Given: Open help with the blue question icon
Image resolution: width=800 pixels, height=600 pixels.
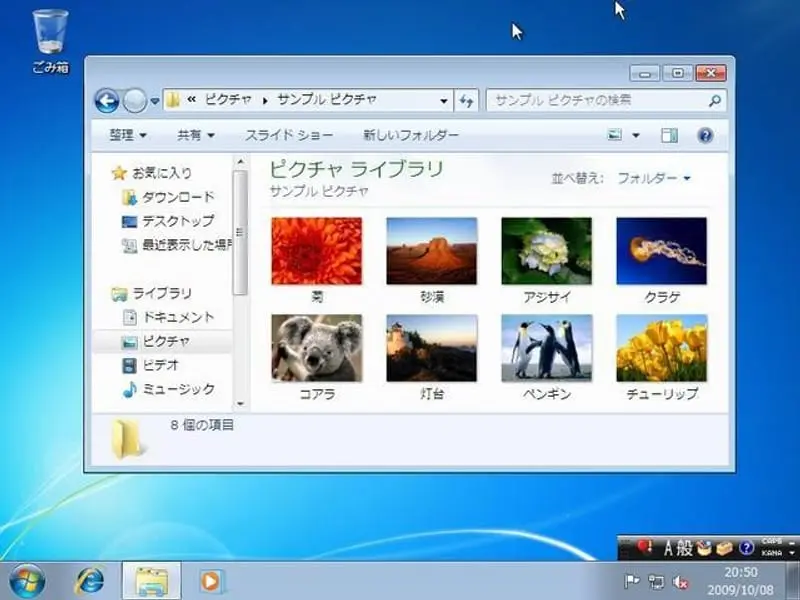Looking at the screenshot, I should [x=705, y=135].
